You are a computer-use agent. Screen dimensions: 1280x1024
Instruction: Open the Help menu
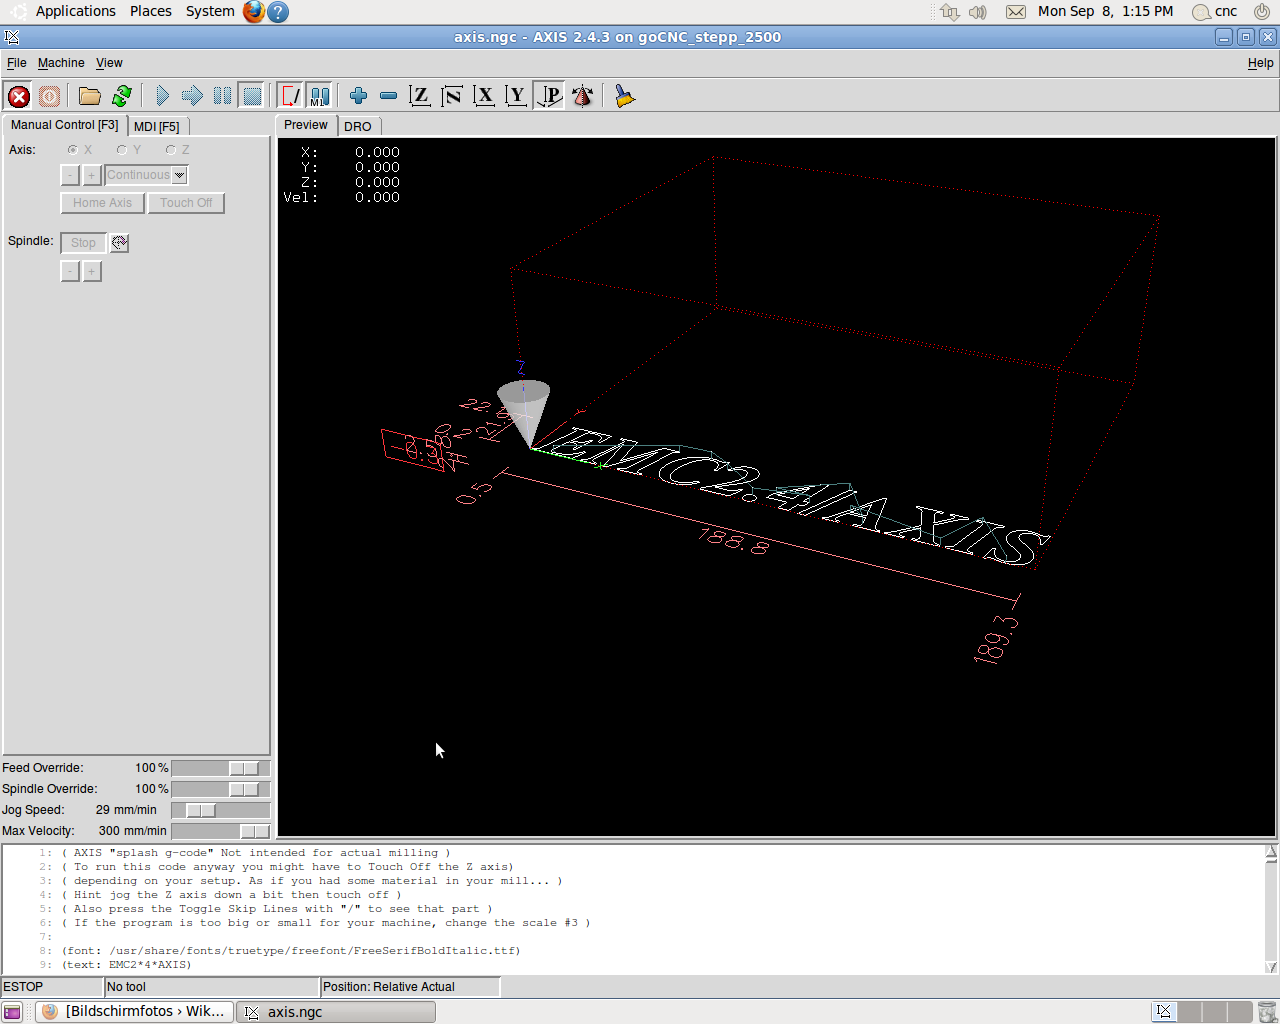(1260, 63)
